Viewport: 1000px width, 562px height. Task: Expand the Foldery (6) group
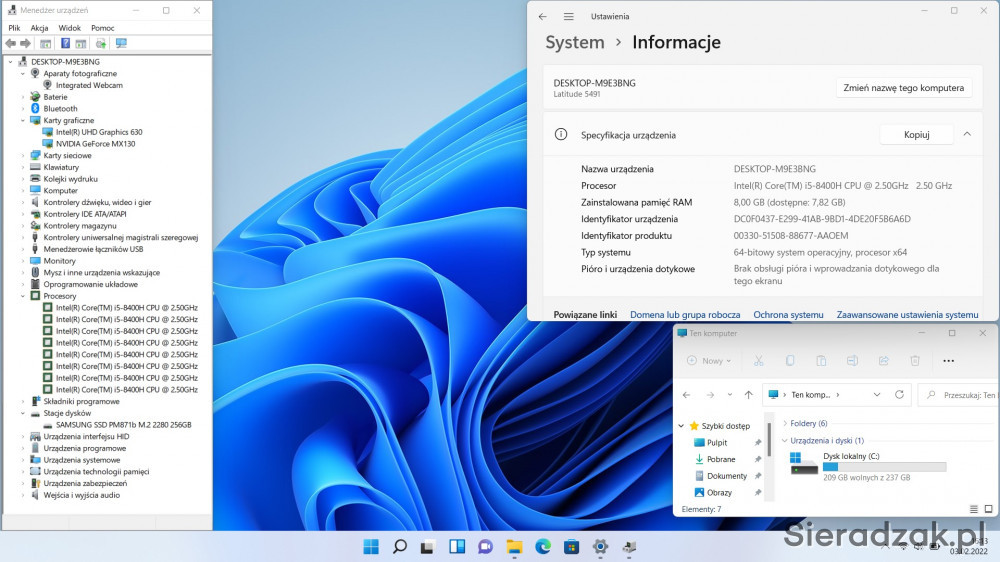(784, 423)
